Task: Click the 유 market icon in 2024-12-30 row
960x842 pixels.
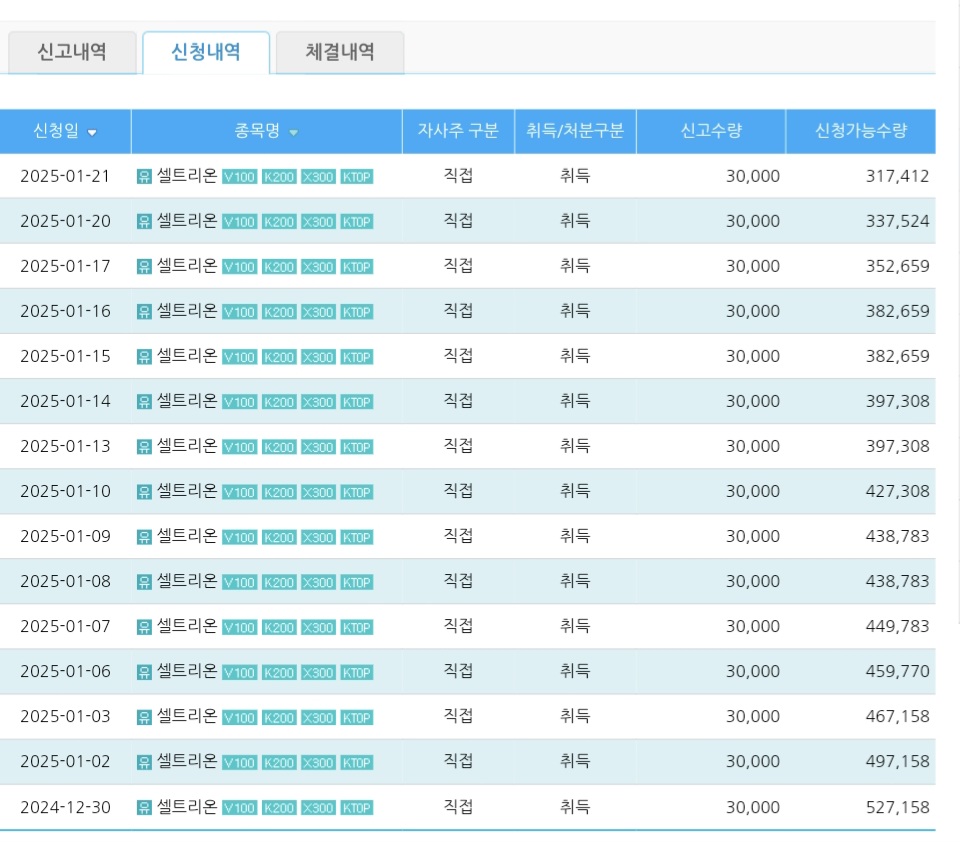Action: coord(144,808)
